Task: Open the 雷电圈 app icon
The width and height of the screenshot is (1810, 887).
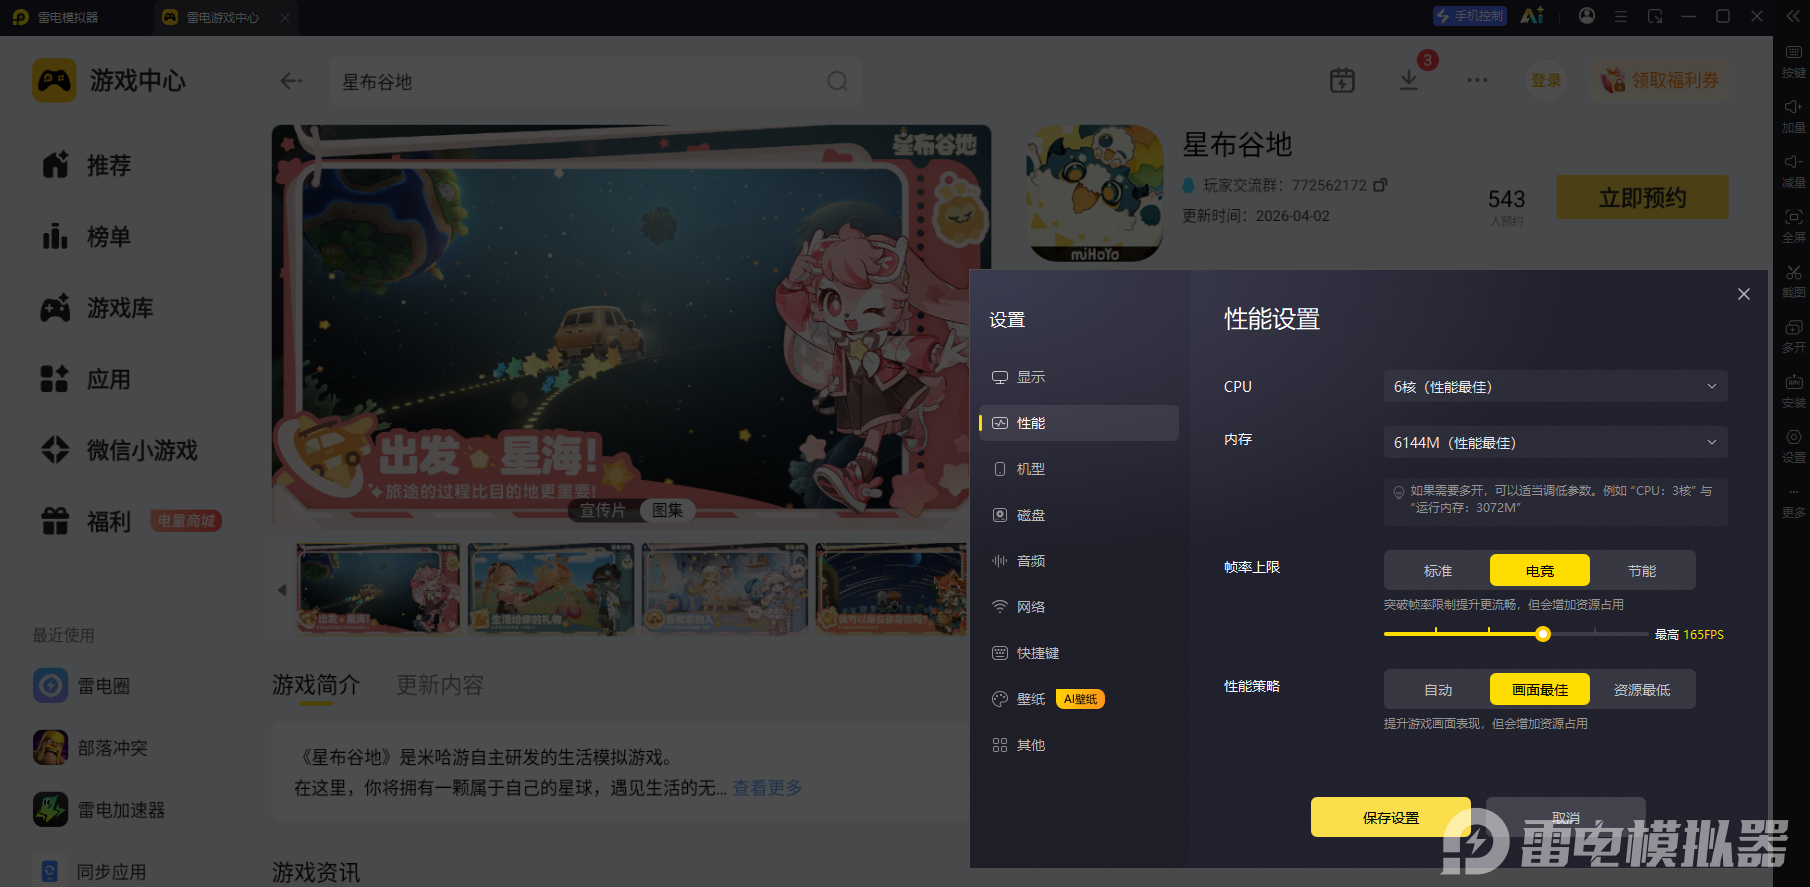Action: click(x=51, y=686)
